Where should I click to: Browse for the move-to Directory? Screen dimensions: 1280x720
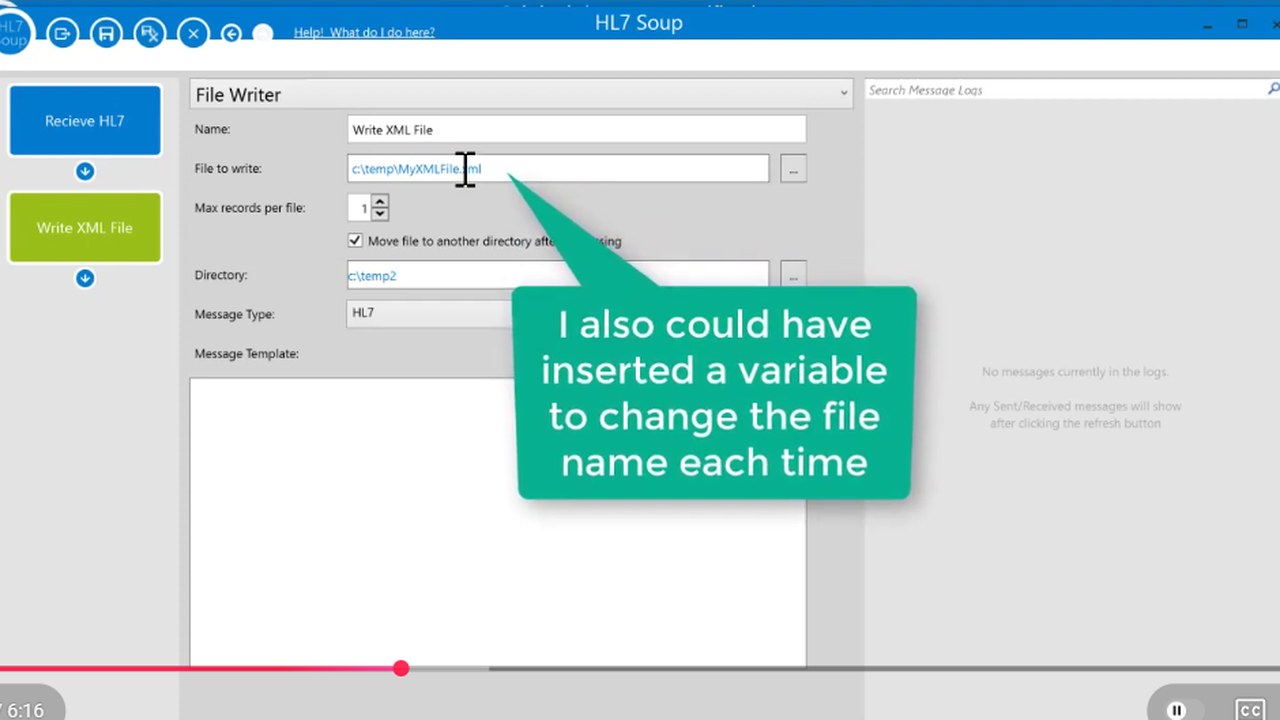click(793, 275)
